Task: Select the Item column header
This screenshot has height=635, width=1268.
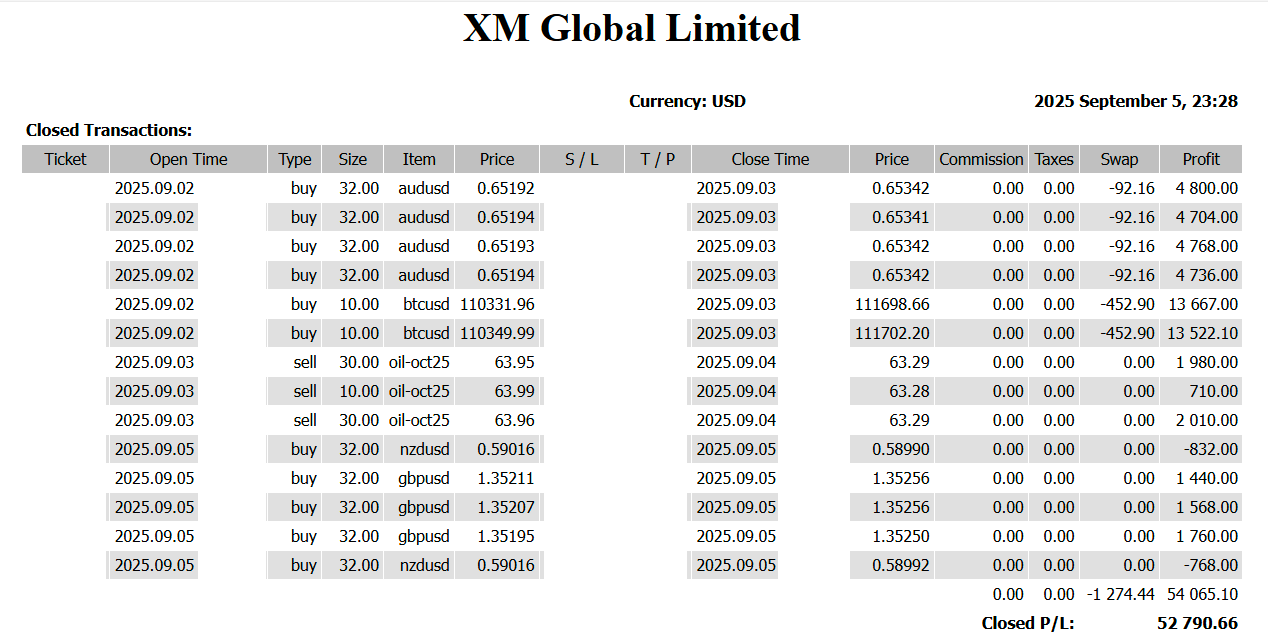Action: pyautogui.click(x=419, y=159)
